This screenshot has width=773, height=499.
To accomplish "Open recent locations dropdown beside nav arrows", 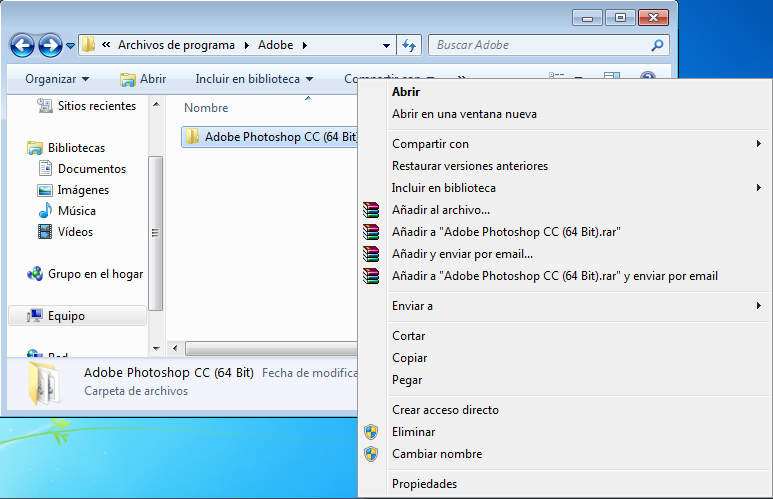I will pyautogui.click(x=70, y=46).
